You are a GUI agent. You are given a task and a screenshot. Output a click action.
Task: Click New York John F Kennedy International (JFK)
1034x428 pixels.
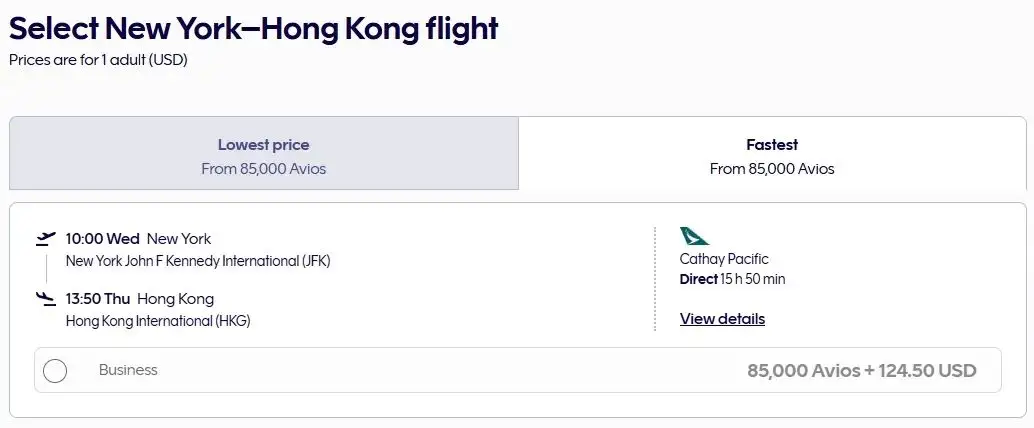(198, 261)
